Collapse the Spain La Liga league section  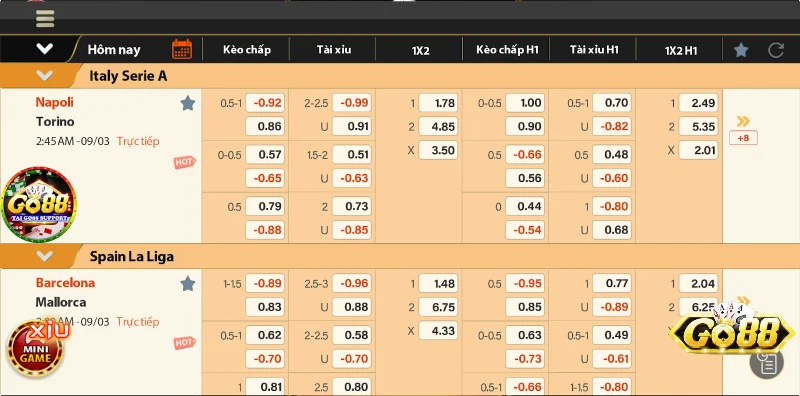tap(44, 256)
